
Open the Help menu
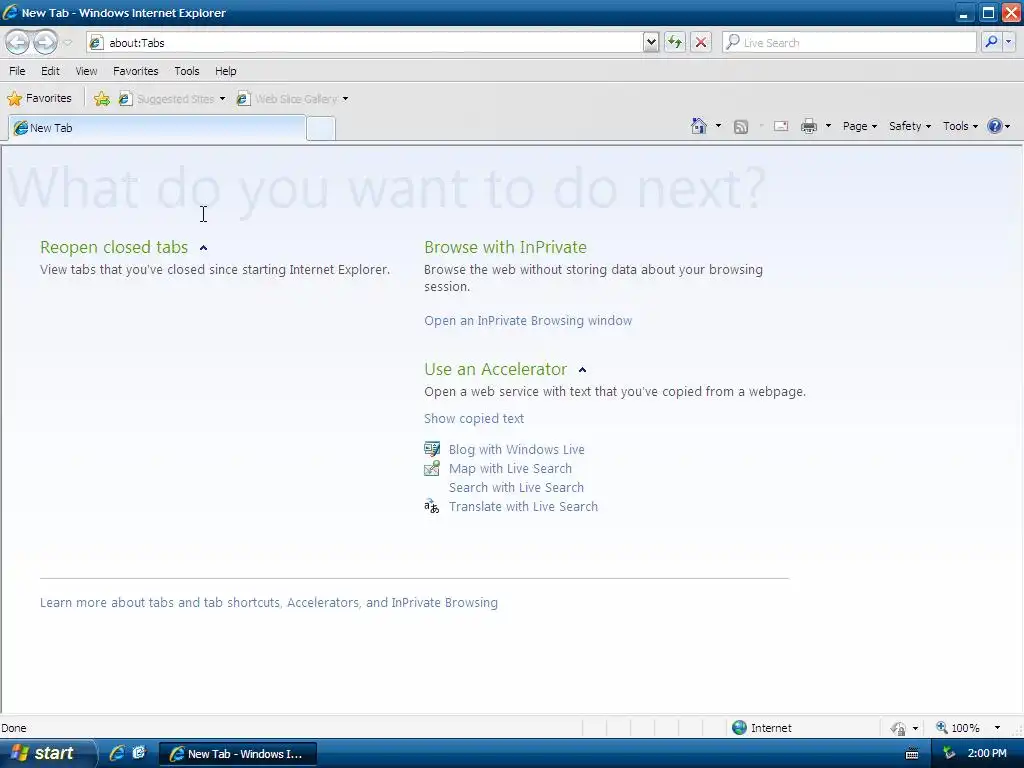coord(226,71)
